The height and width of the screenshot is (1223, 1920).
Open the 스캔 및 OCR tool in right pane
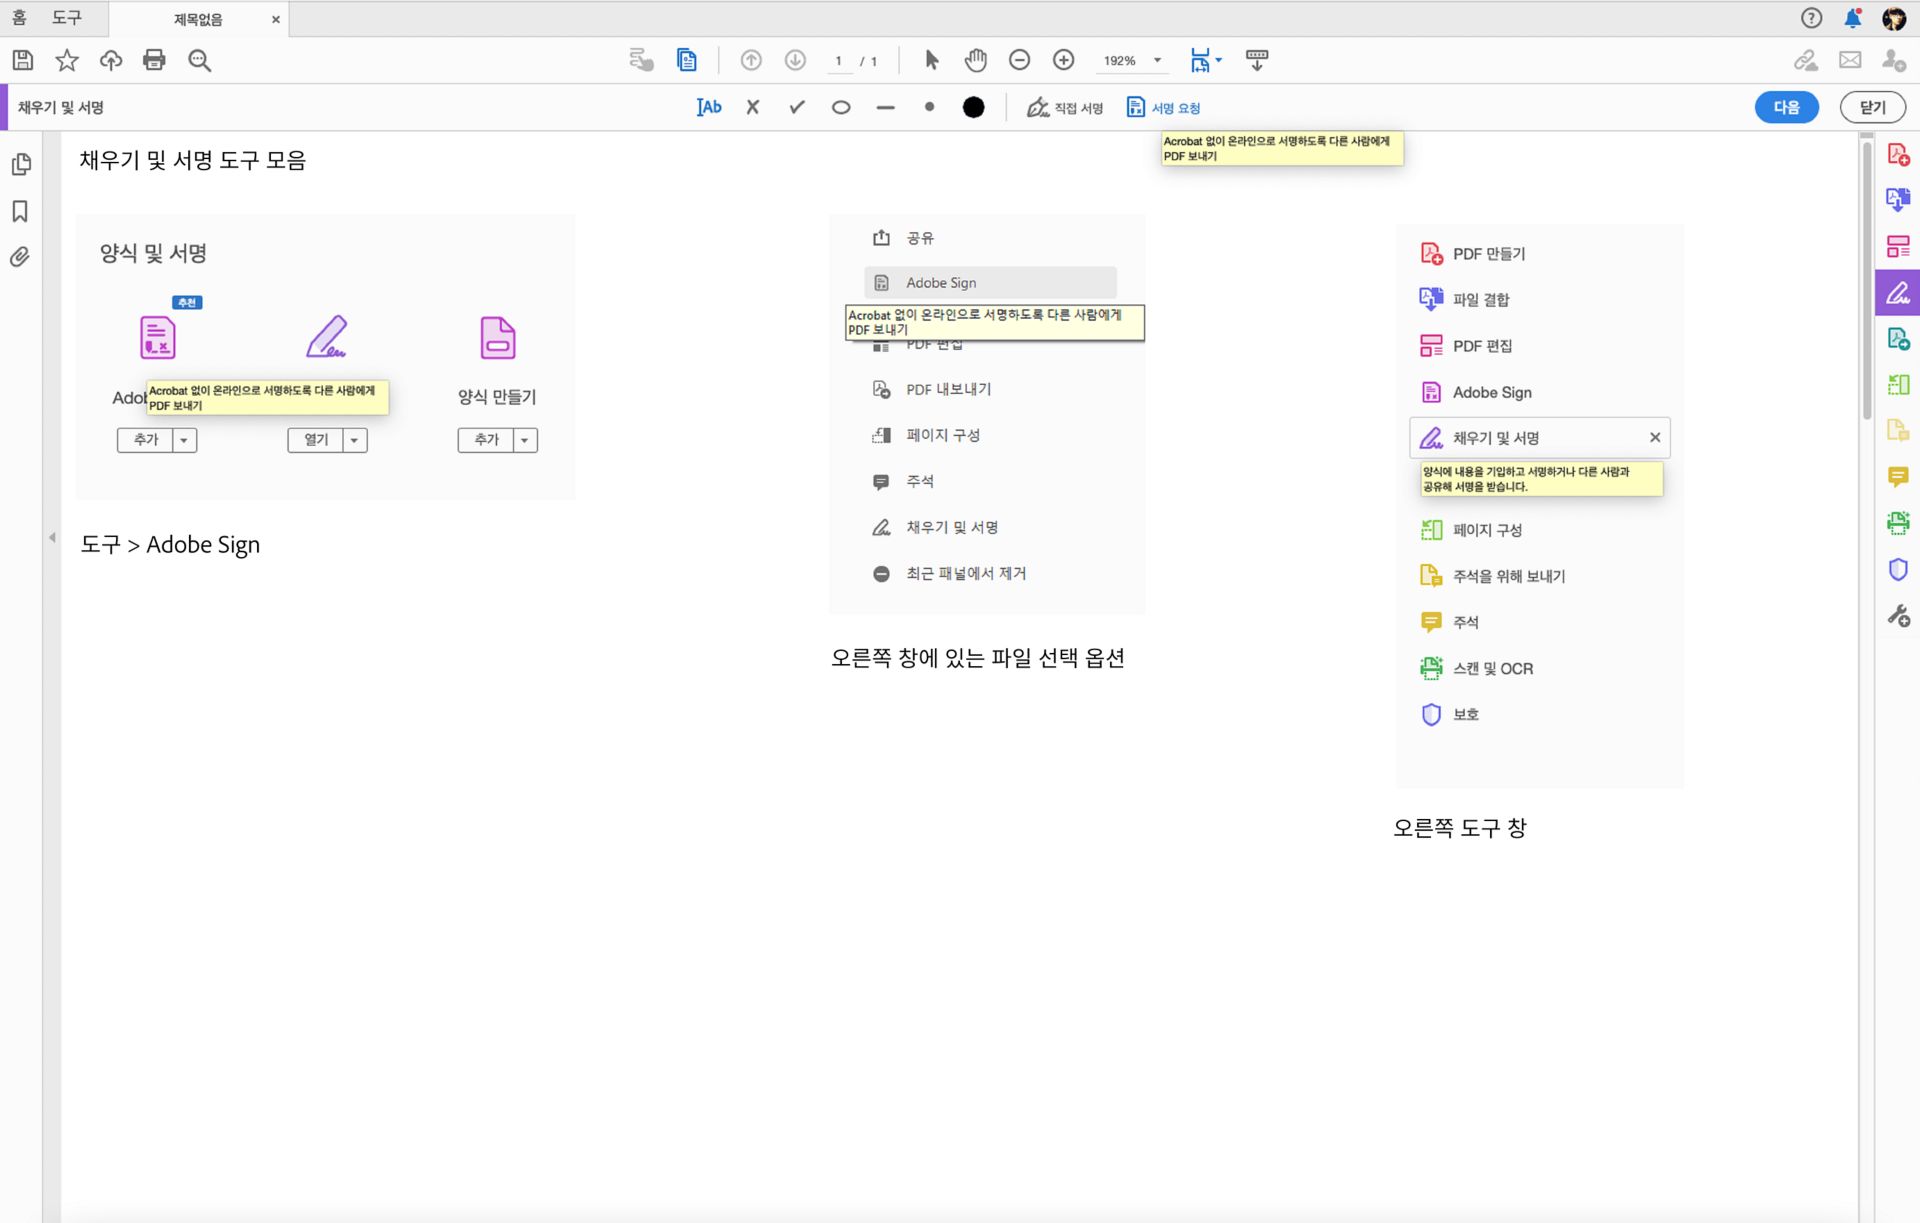1492,668
